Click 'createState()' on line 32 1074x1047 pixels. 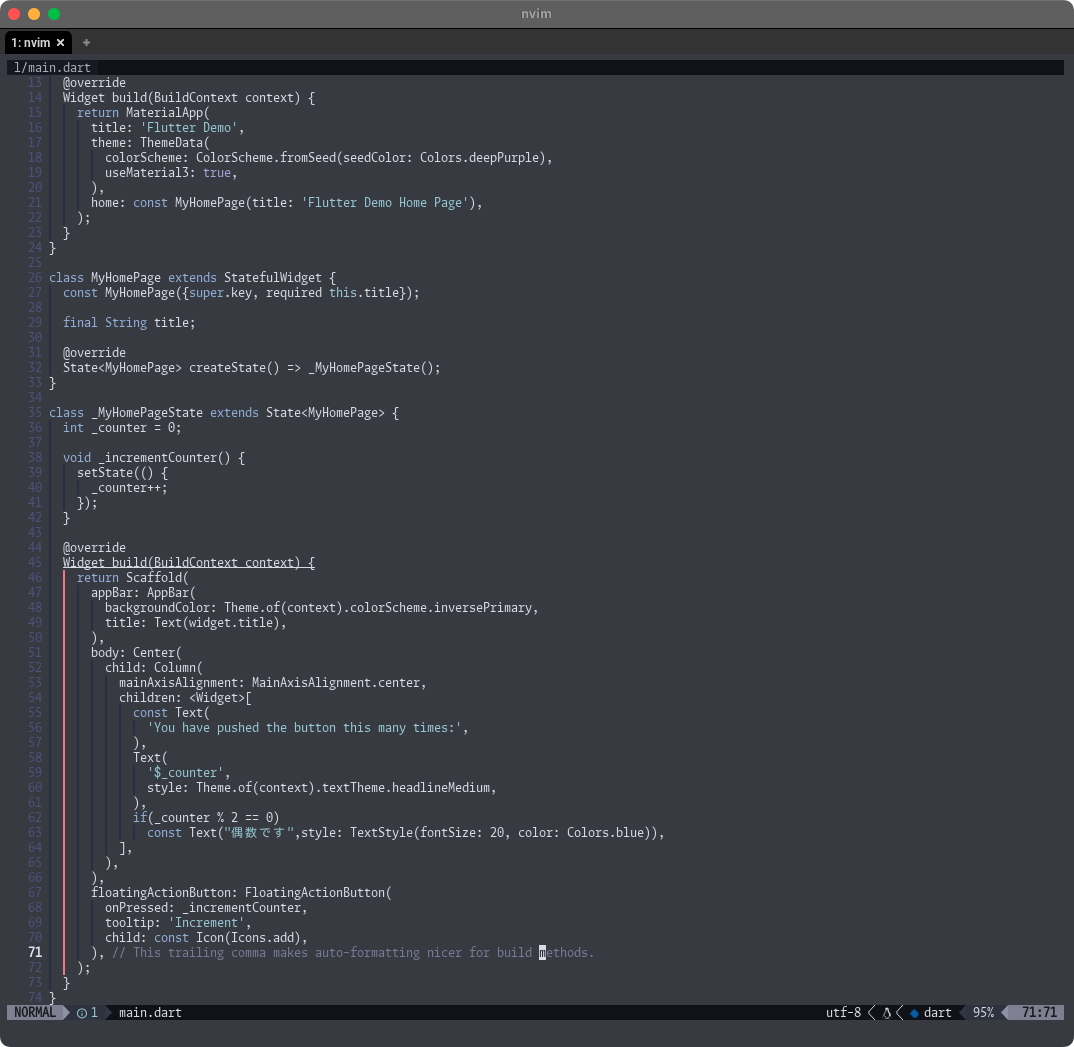coord(234,368)
